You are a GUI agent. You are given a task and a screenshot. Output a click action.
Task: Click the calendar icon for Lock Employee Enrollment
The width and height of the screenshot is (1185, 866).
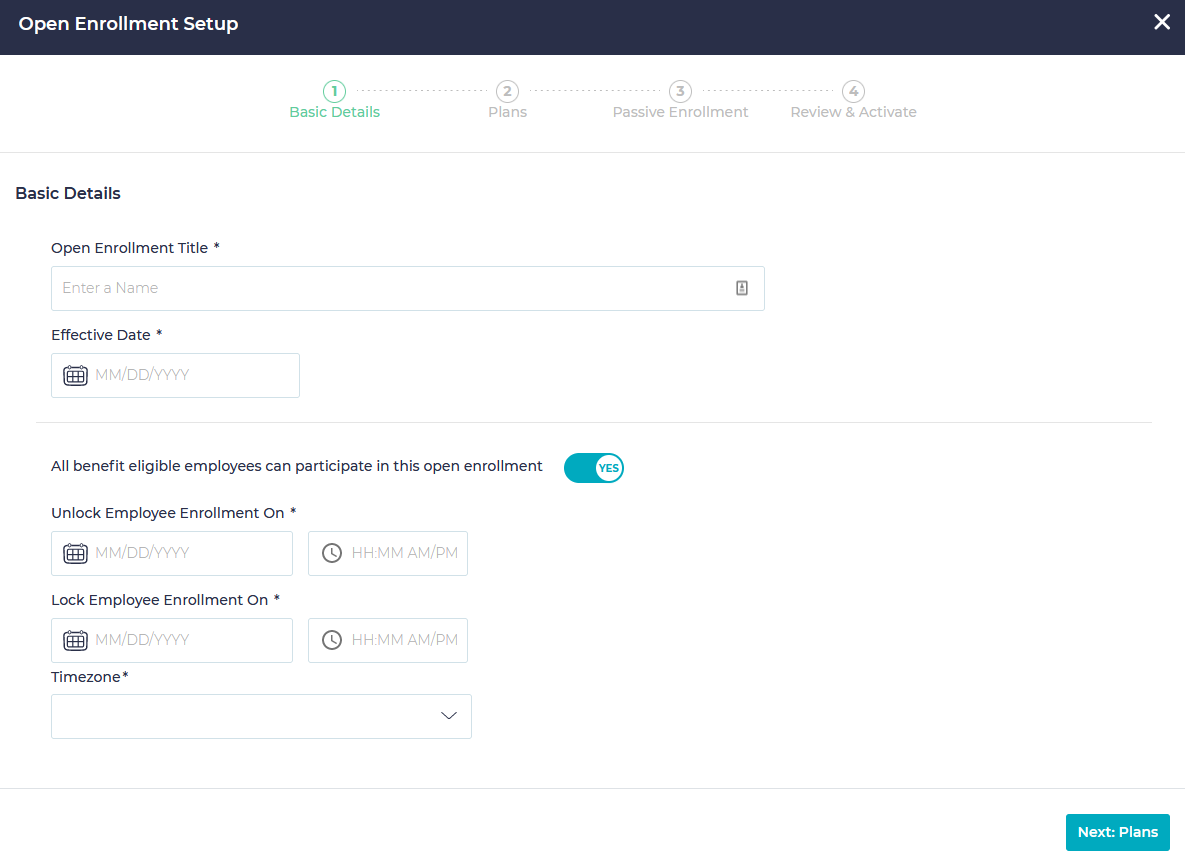tap(75, 640)
